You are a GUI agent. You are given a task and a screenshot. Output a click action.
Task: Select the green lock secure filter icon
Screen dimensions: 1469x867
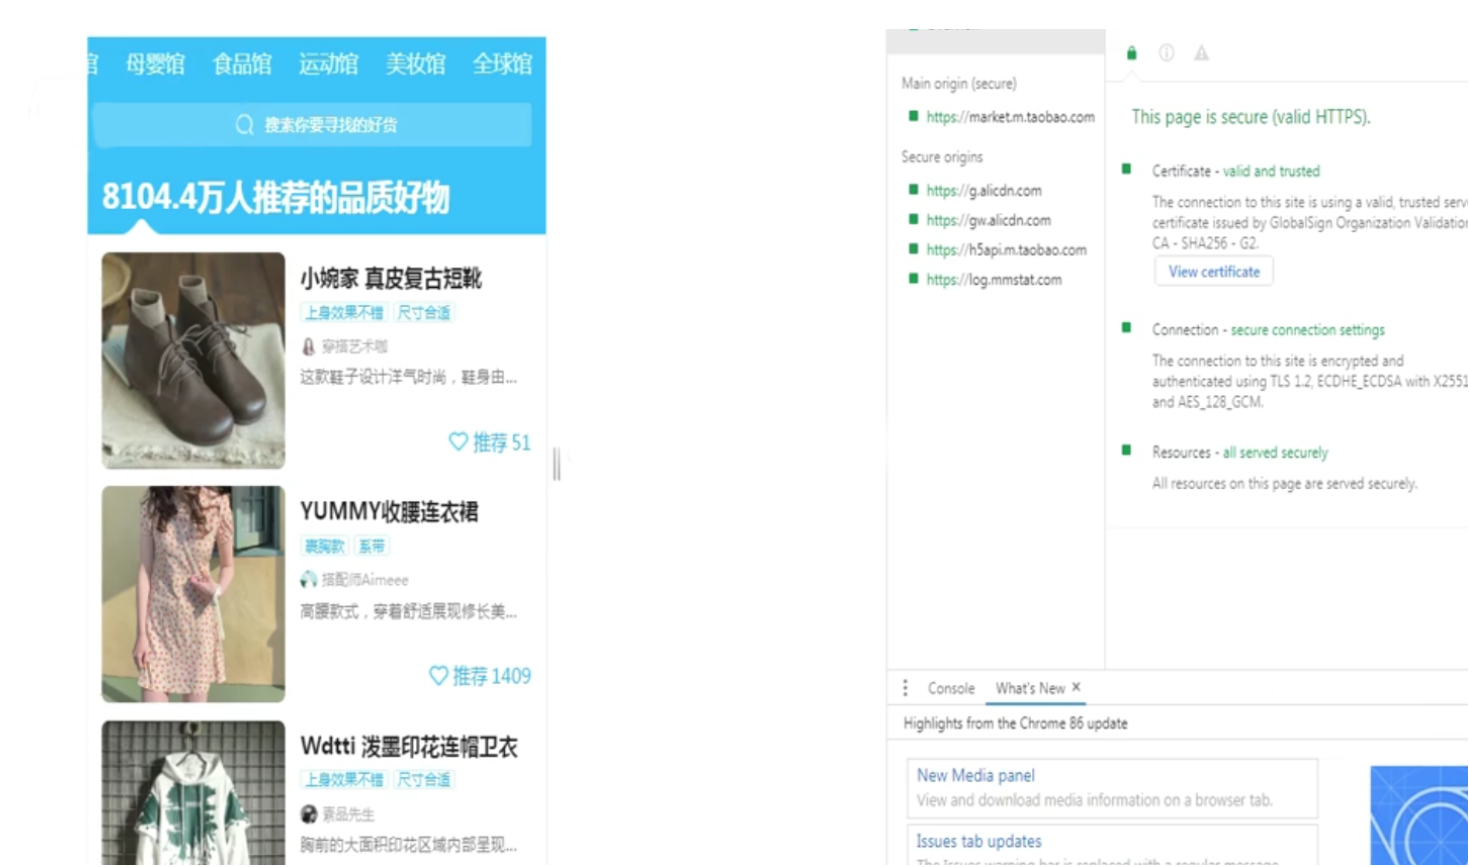pyautogui.click(x=1131, y=53)
